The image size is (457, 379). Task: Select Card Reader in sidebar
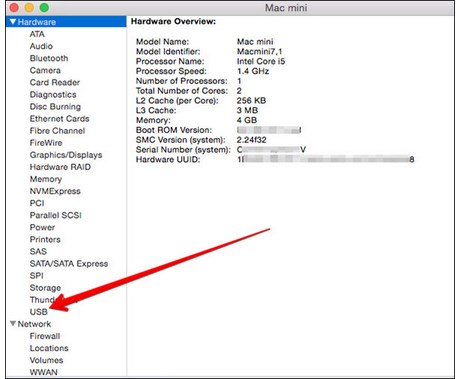coord(55,82)
